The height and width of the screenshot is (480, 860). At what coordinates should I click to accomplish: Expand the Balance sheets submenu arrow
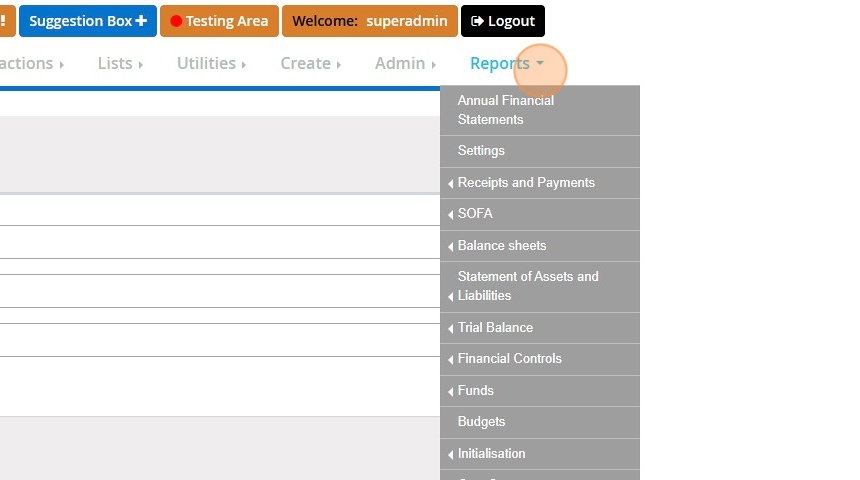point(450,247)
